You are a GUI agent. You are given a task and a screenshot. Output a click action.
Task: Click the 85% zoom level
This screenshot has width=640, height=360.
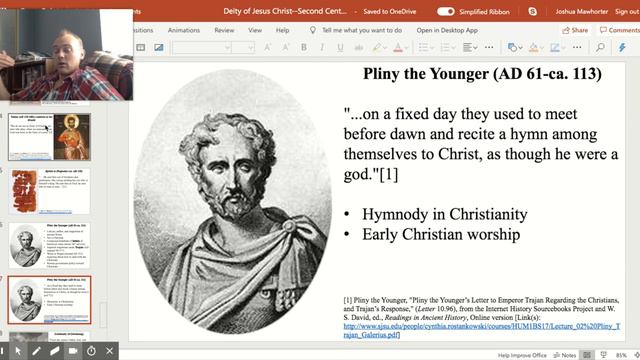621,356
